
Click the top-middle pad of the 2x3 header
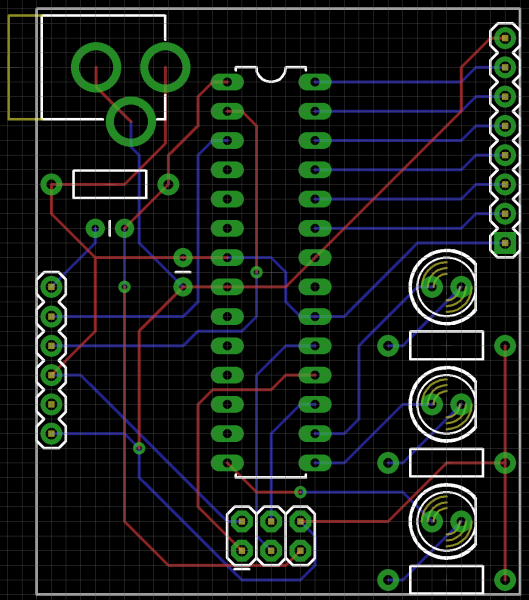271,522
